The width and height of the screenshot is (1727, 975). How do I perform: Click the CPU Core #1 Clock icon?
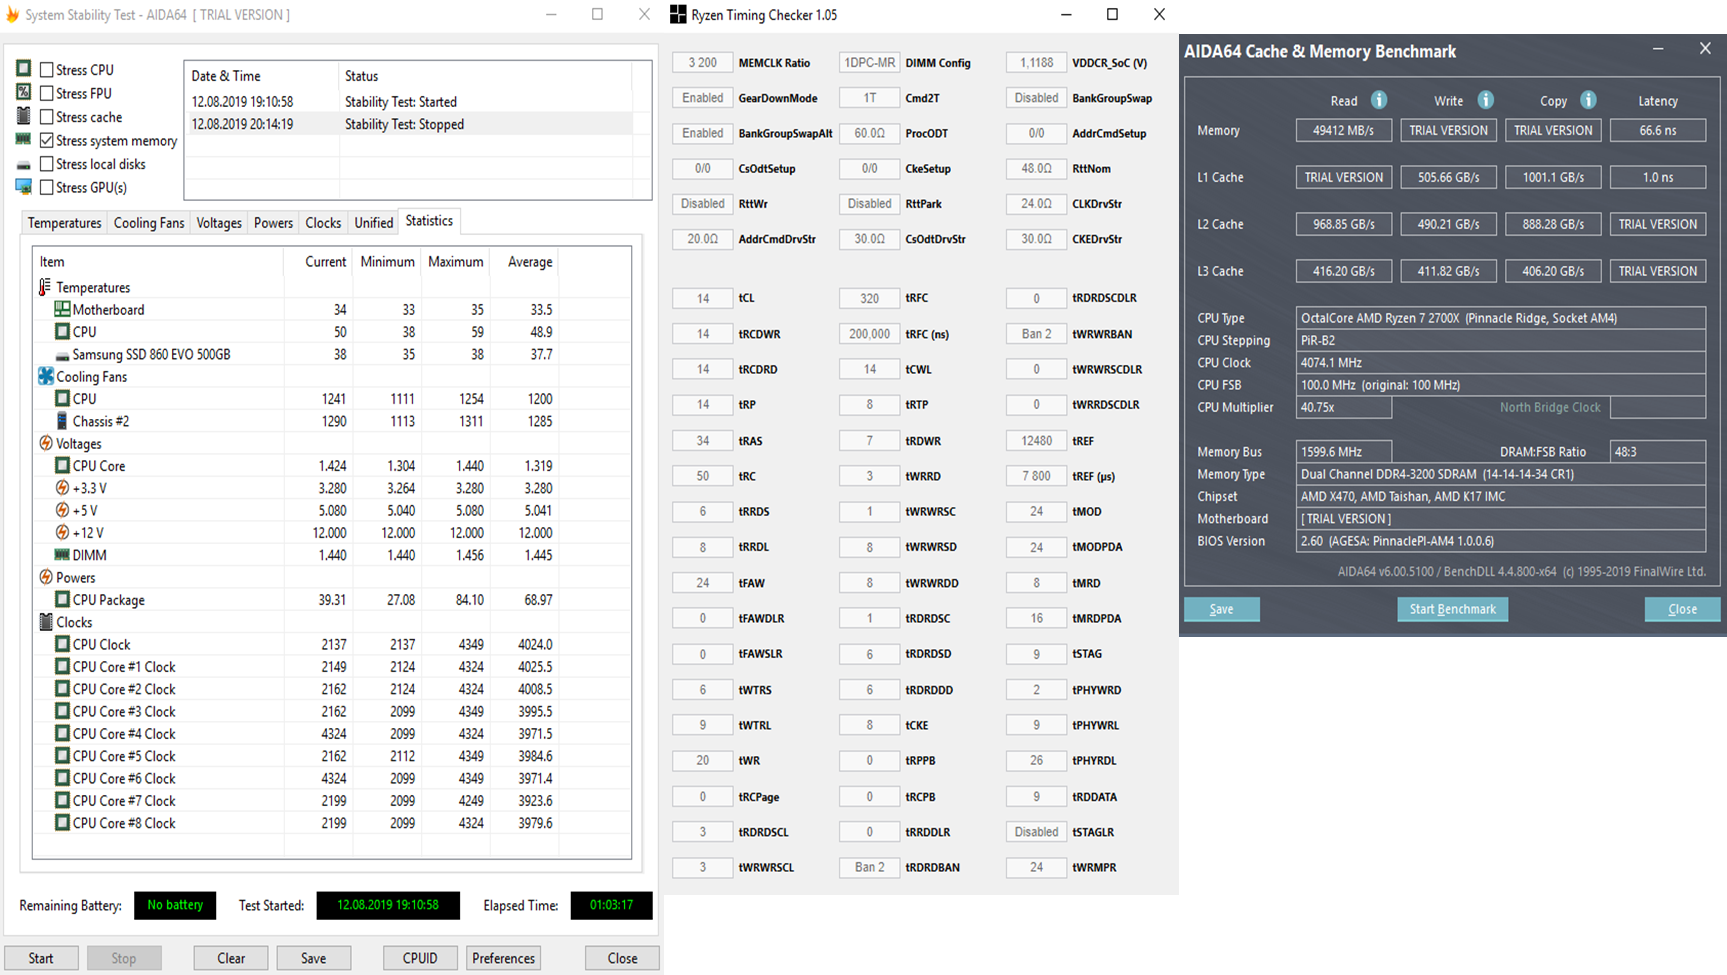(x=62, y=666)
